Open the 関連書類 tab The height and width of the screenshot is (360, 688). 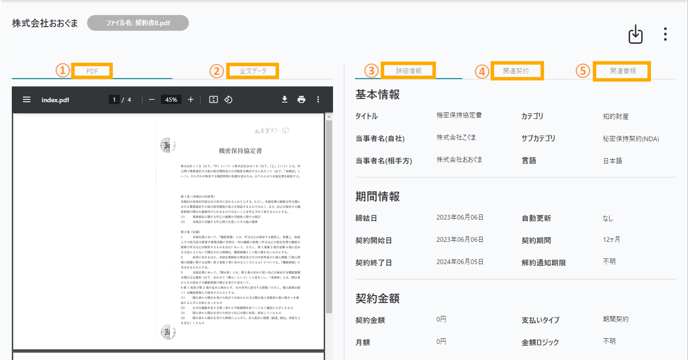(622, 71)
